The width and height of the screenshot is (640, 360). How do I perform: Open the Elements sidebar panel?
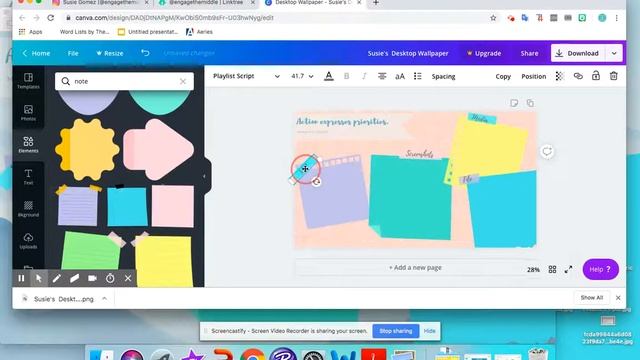click(28, 144)
